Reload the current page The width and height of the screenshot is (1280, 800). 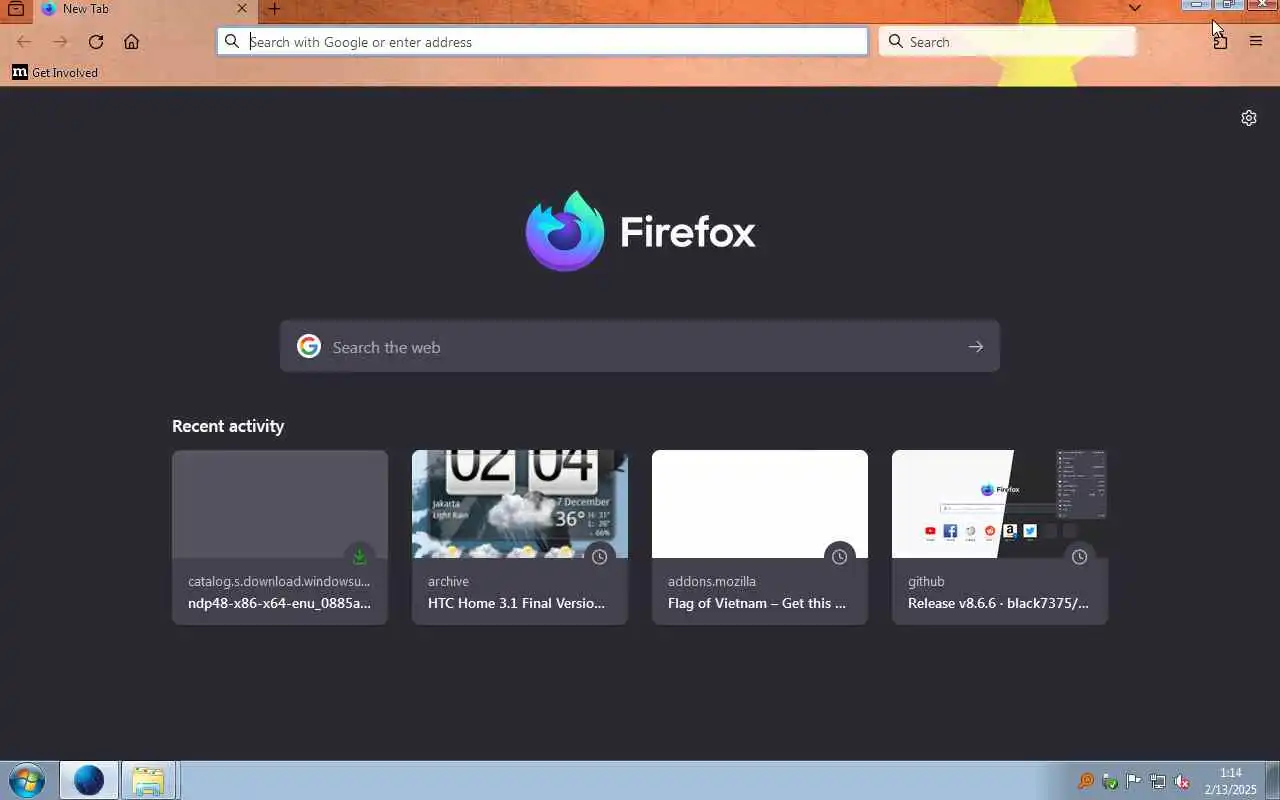click(x=96, y=42)
